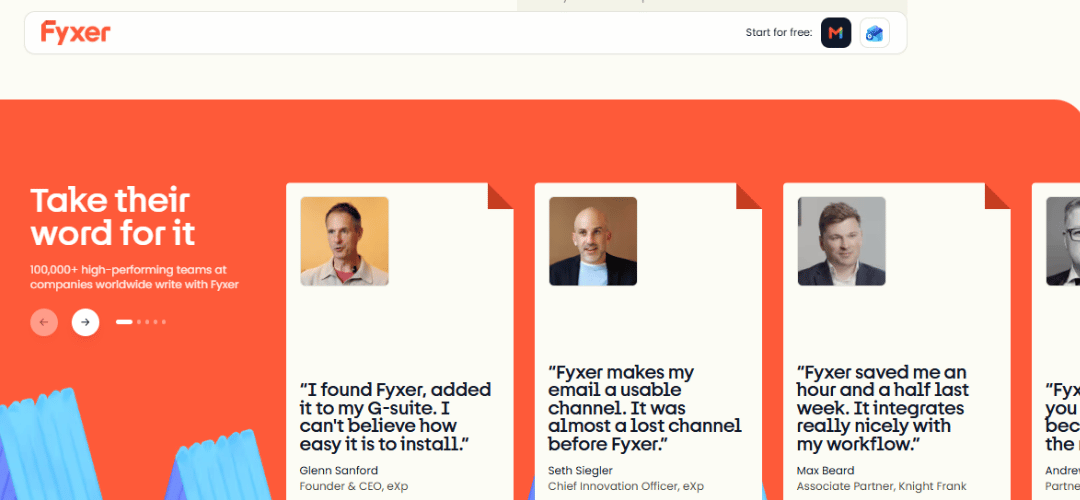Click the name "Glenn Sanford"
This screenshot has width=1080, height=500.
(x=339, y=470)
